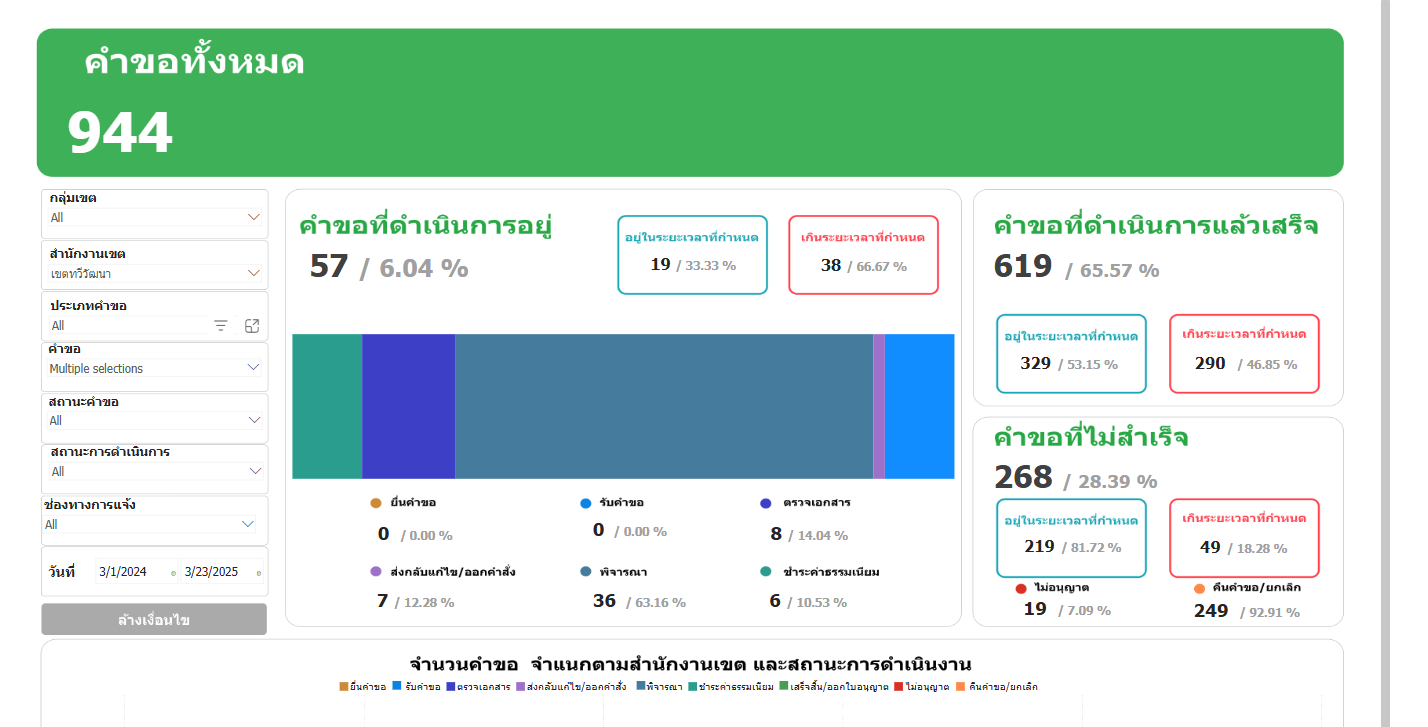This screenshot has width=1428, height=727.
Task: Select the large steel-blue พิจารณา bar segment
Action: (664, 406)
